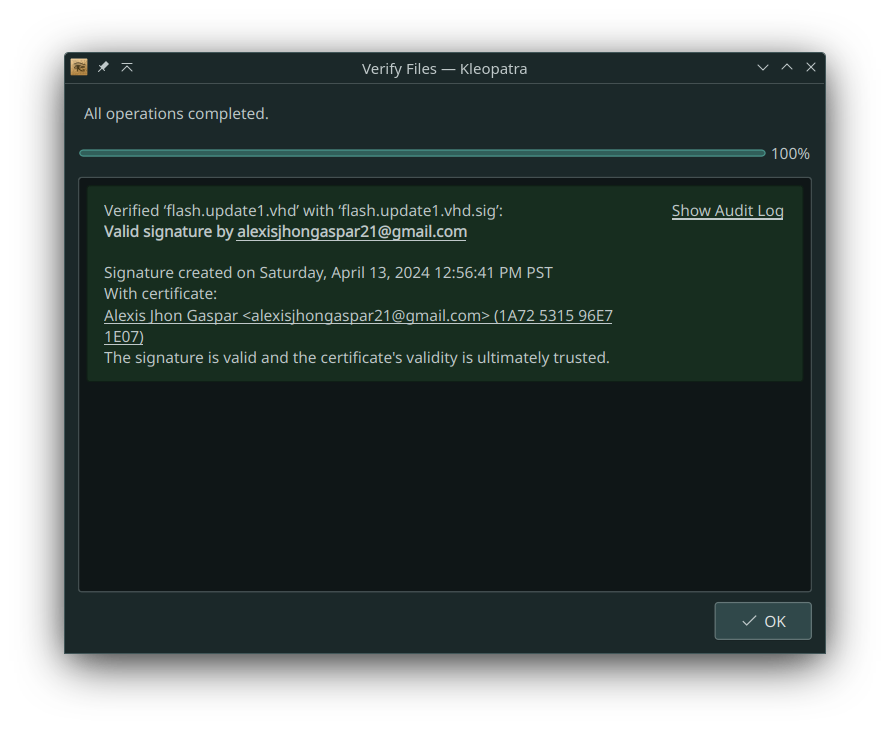This screenshot has height=730, width=890.
Task: Click the 'signature is valid' trust statement
Action: tap(356, 358)
